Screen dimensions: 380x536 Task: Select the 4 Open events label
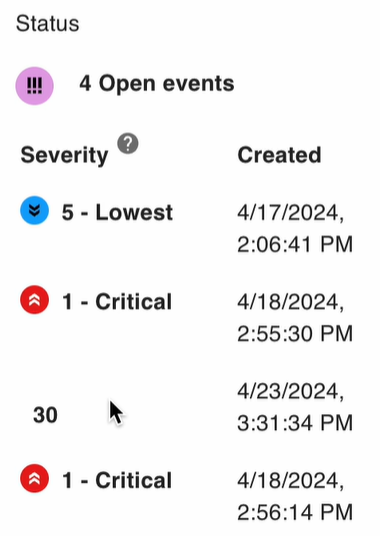click(157, 84)
